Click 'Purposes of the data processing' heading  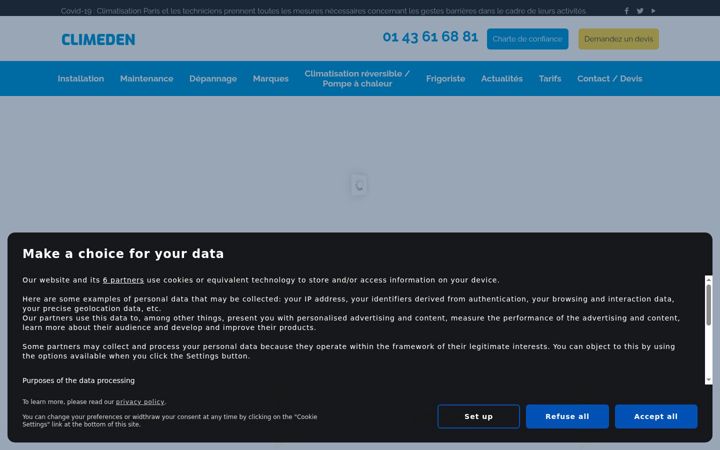point(79,380)
